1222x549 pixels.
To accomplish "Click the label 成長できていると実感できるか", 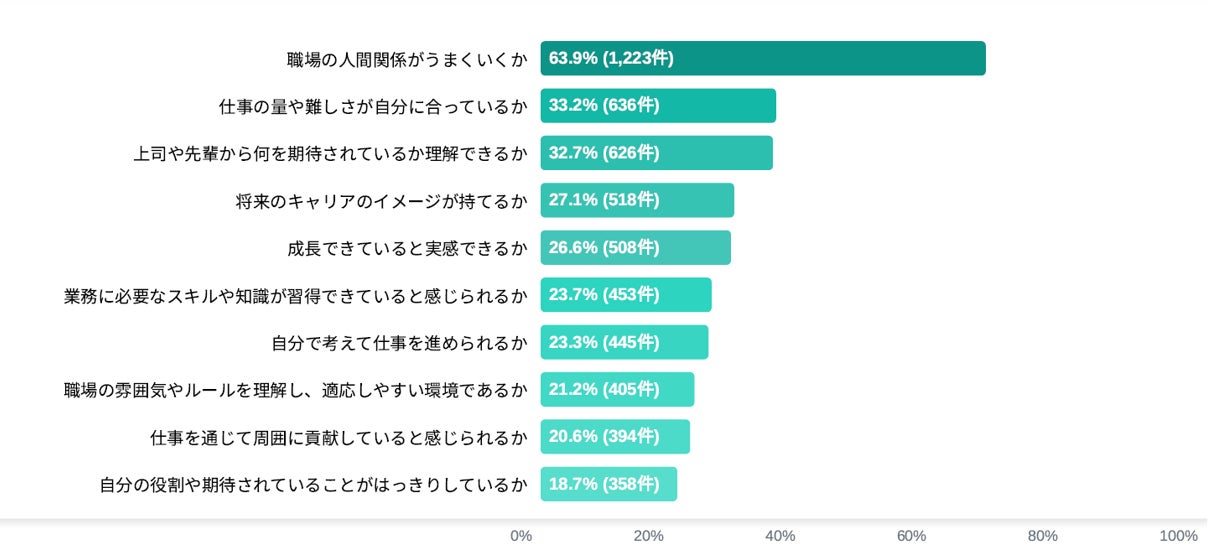I will (407, 248).
